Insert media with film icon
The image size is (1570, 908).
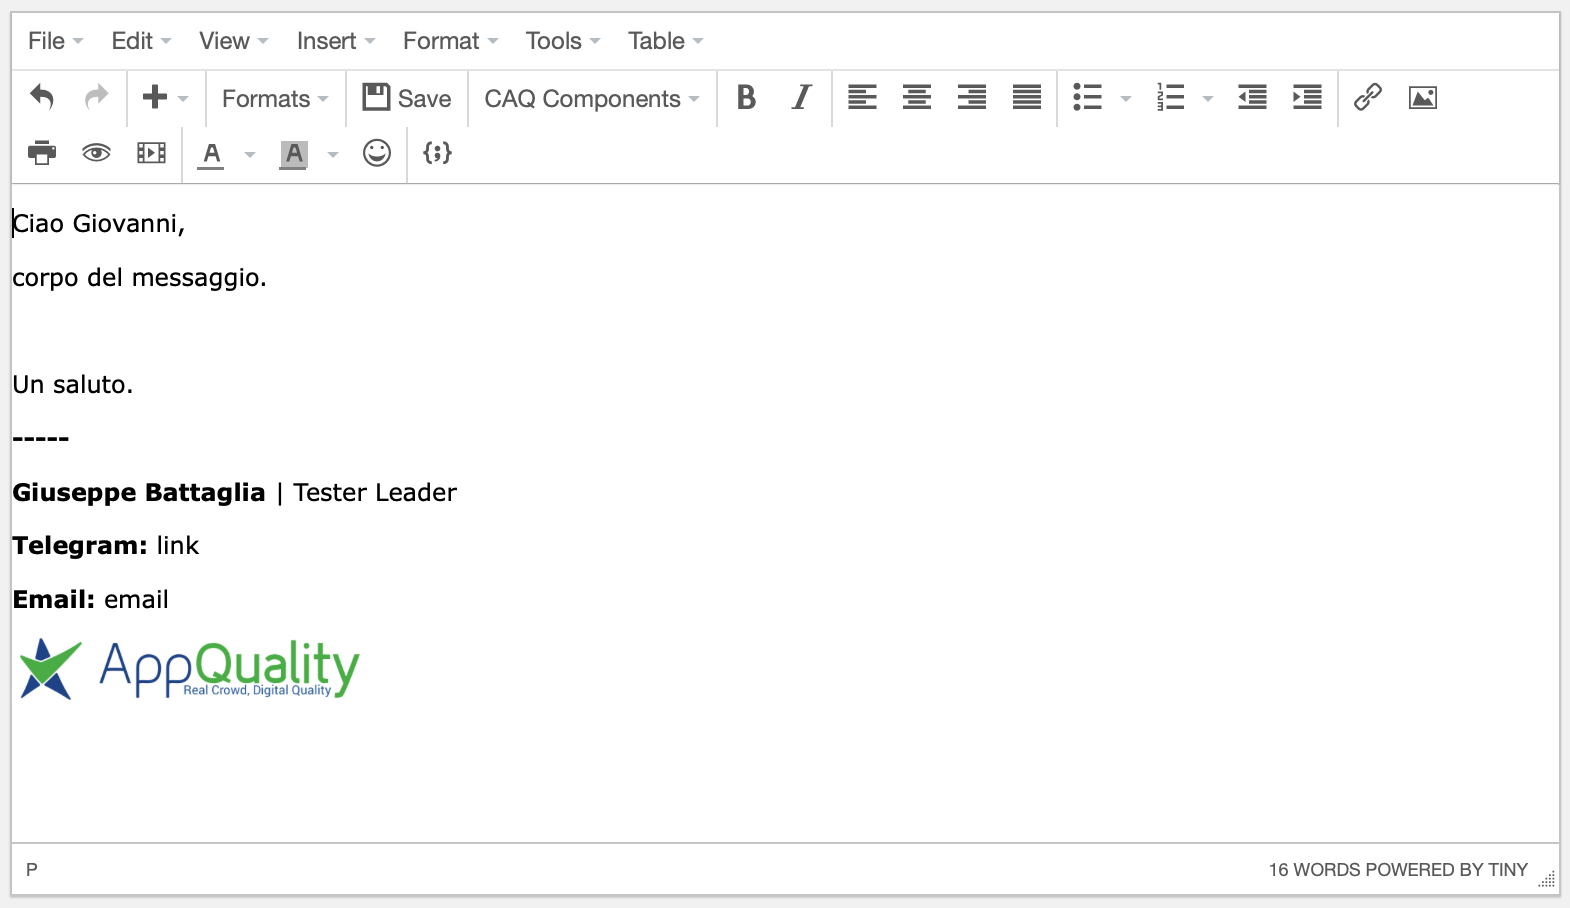point(151,153)
